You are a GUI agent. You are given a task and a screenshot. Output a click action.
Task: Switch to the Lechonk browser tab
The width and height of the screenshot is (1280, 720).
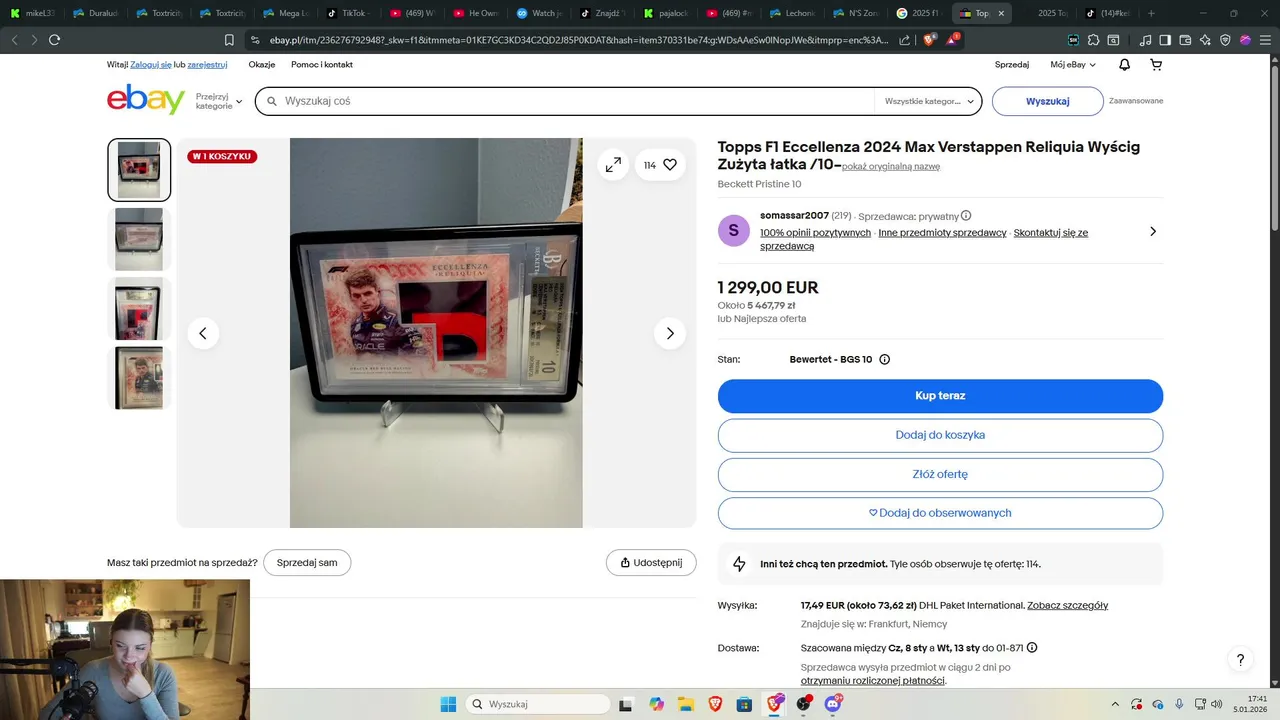pyautogui.click(x=794, y=13)
